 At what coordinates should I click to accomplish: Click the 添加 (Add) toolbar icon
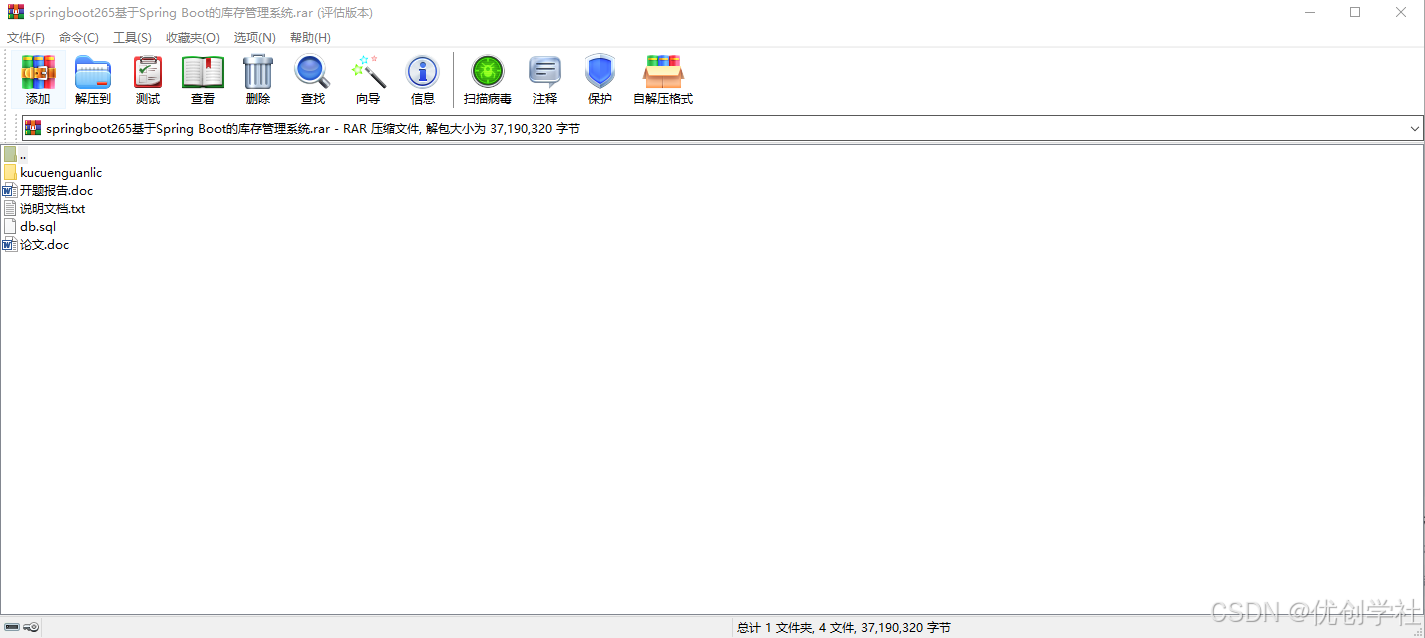pos(38,72)
